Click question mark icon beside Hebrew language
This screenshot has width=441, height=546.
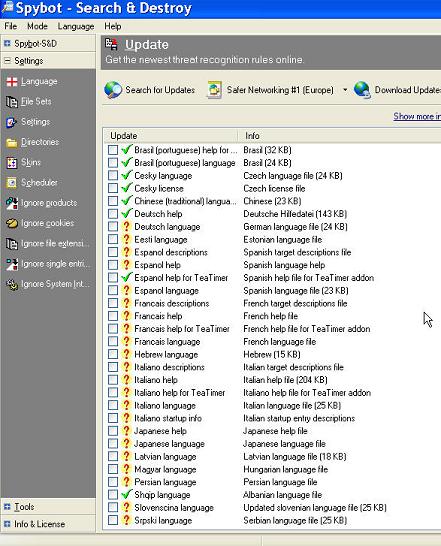(x=126, y=354)
